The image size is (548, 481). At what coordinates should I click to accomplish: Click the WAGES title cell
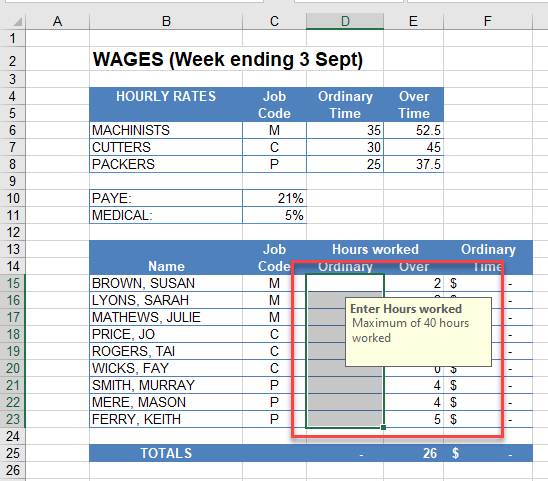(228, 59)
